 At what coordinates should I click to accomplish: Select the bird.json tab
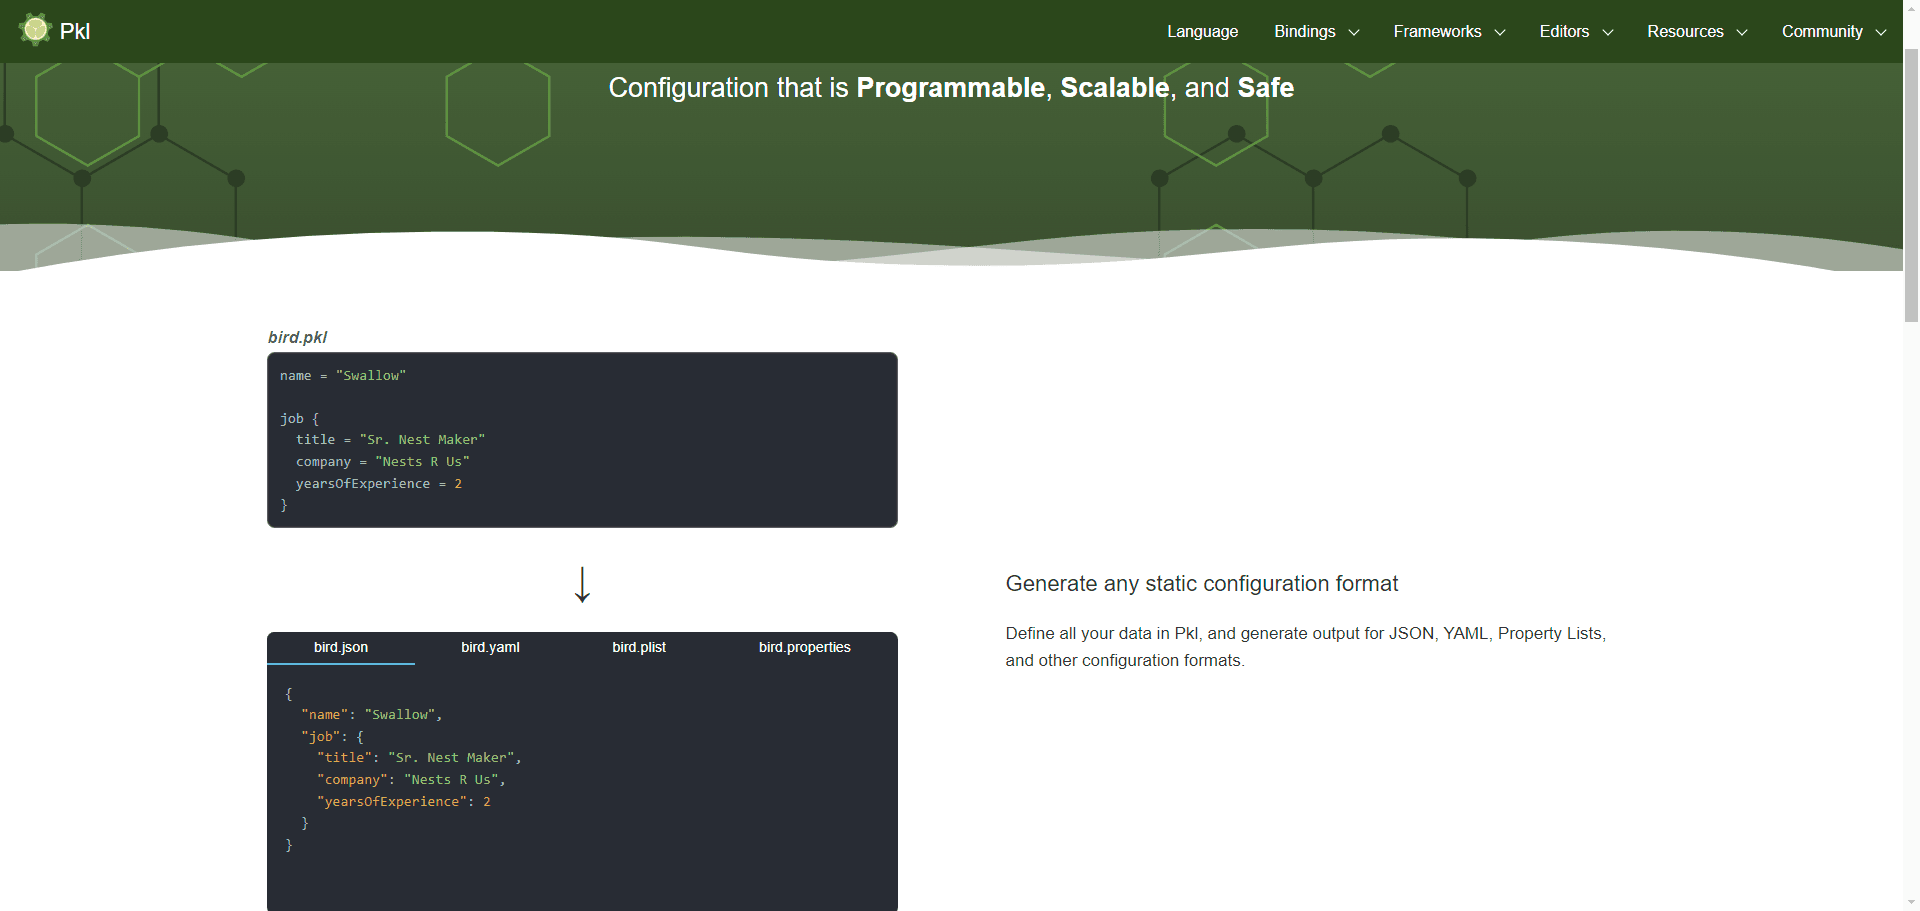tap(341, 648)
